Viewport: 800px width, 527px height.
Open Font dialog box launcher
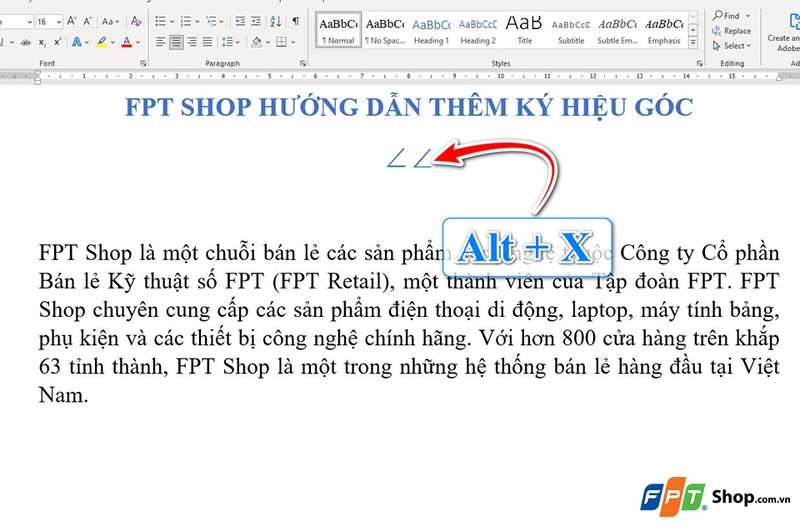[143, 63]
